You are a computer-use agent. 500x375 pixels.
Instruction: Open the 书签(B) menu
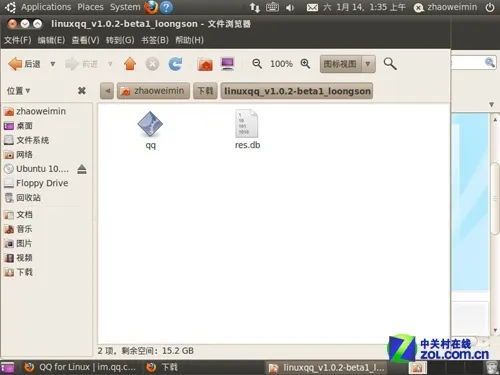pyautogui.click(x=154, y=40)
